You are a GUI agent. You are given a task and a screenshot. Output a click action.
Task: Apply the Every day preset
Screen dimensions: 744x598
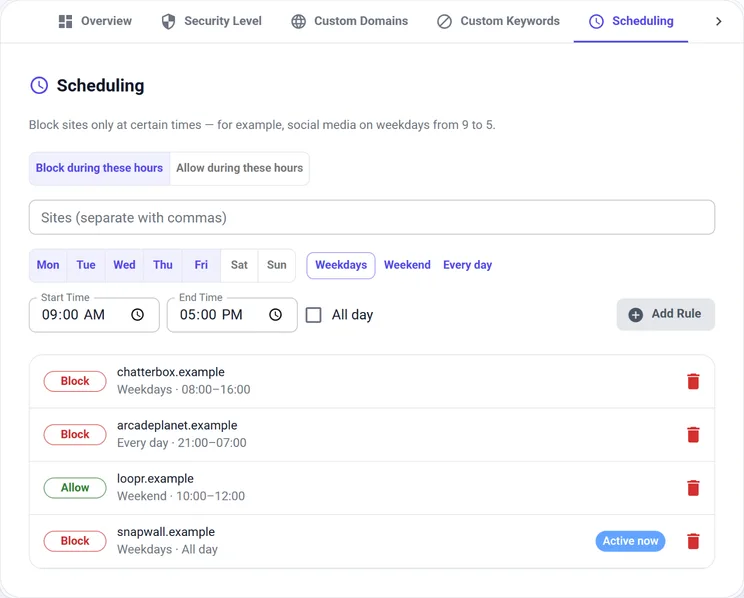467,265
